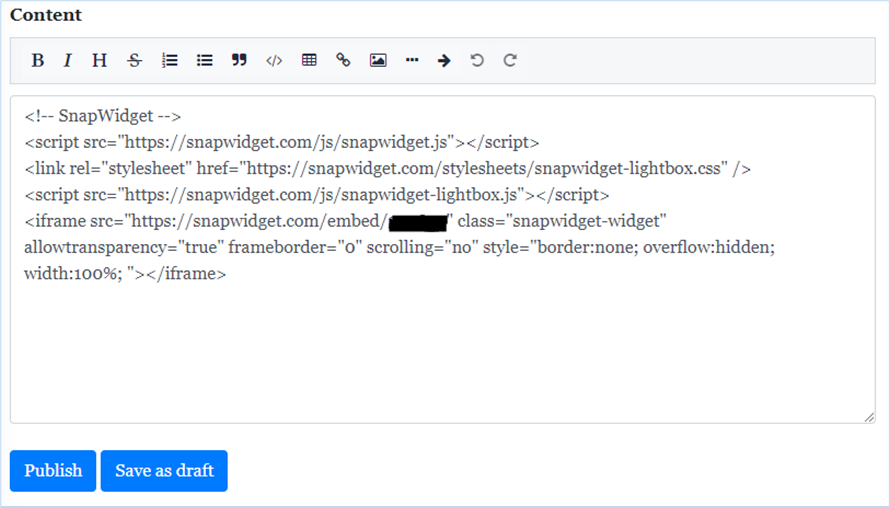
Task: Click the 'Content' heading label
Action: tap(46, 15)
